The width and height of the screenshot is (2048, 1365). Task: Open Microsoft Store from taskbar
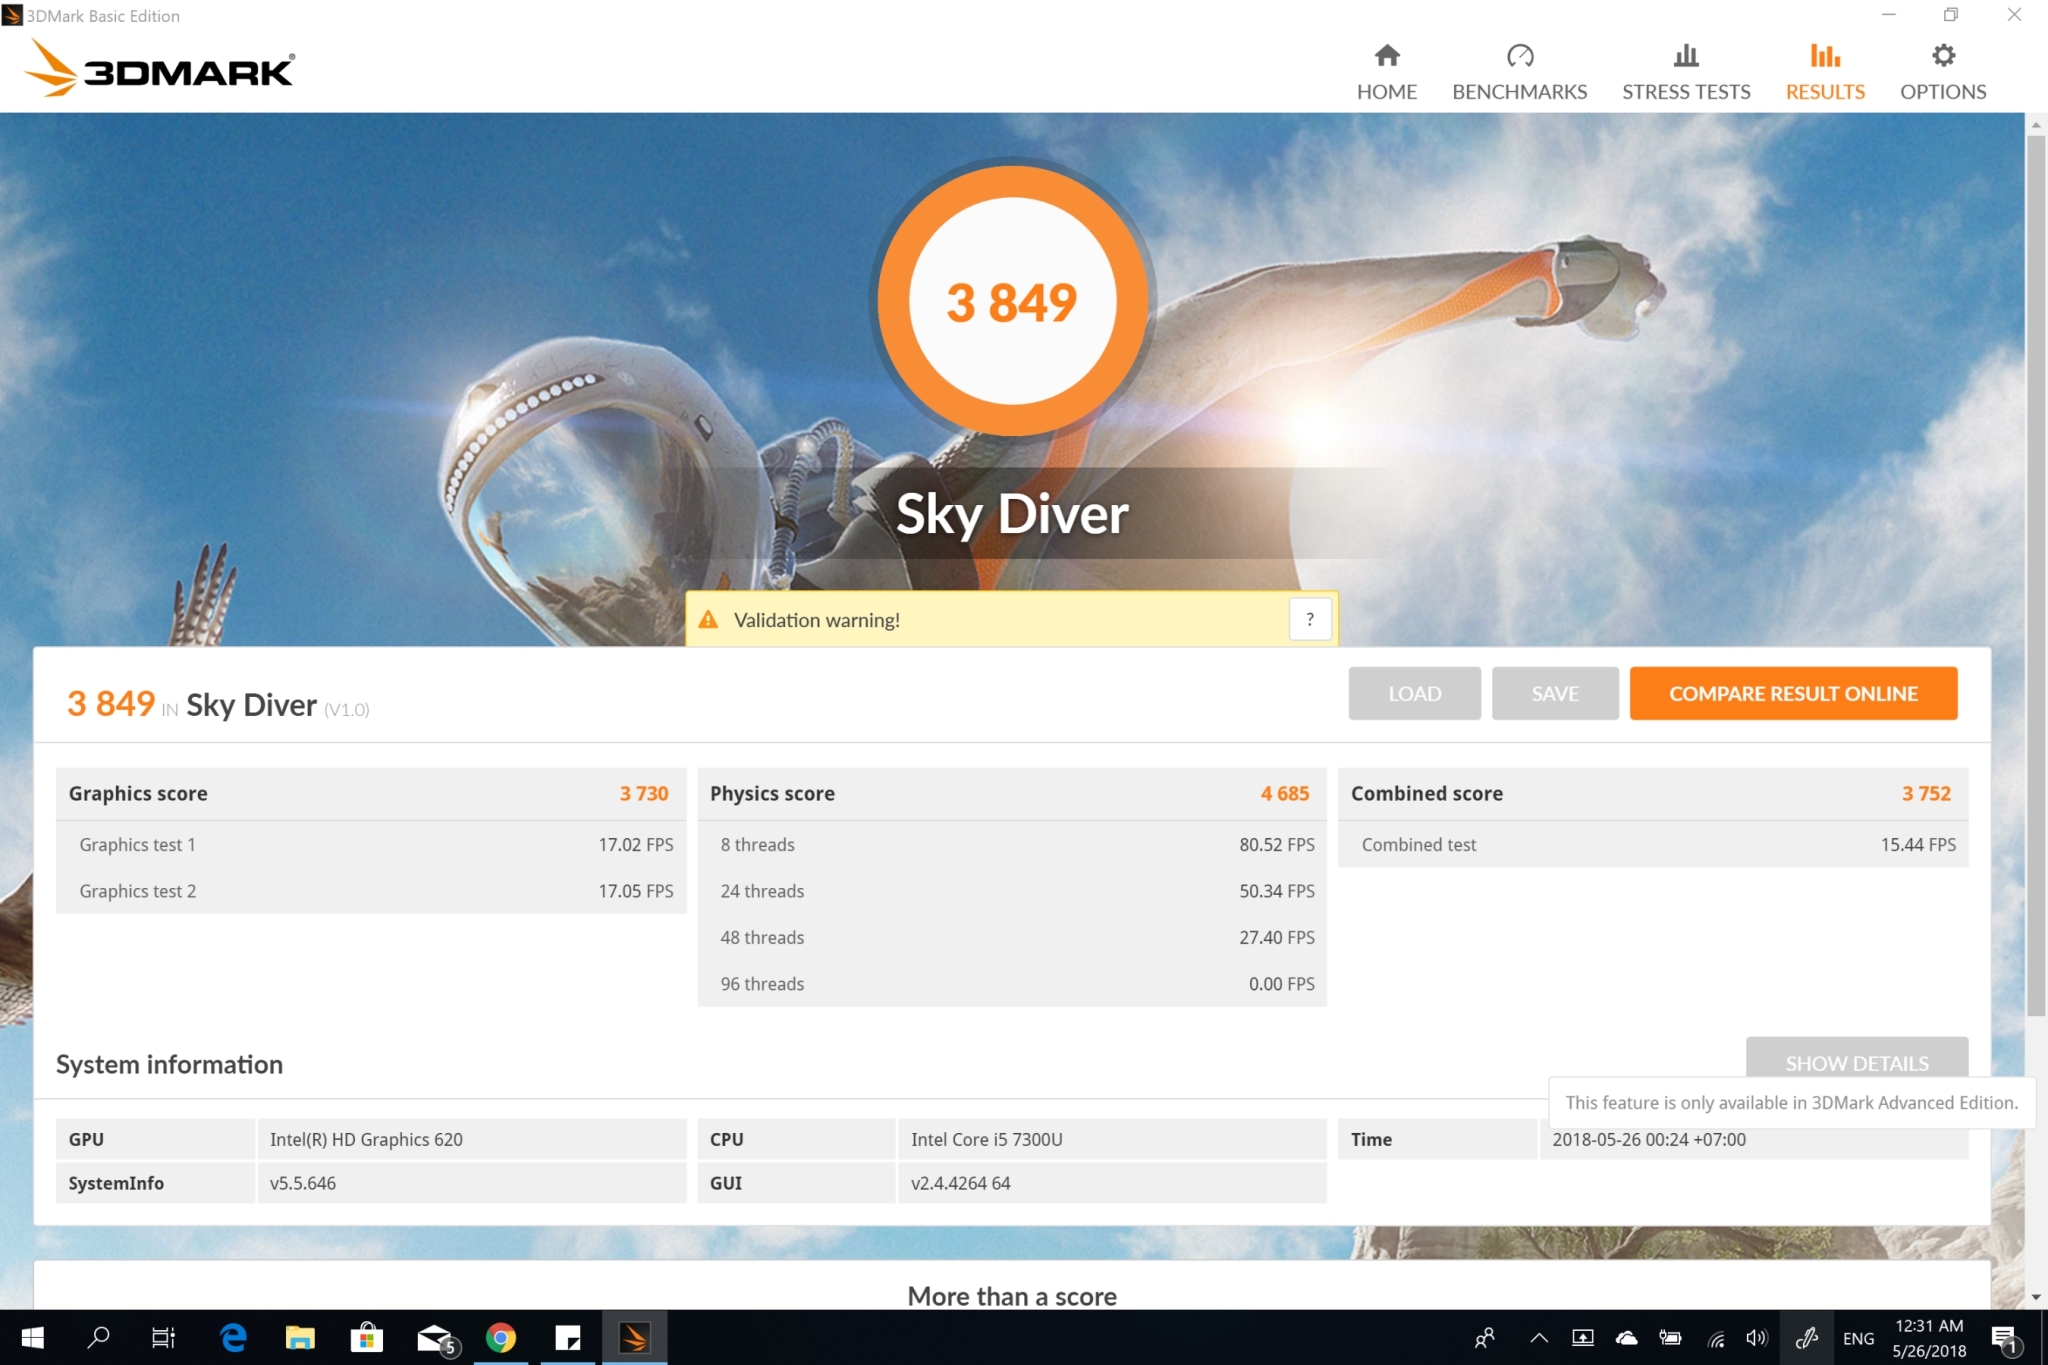[x=367, y=1337]
